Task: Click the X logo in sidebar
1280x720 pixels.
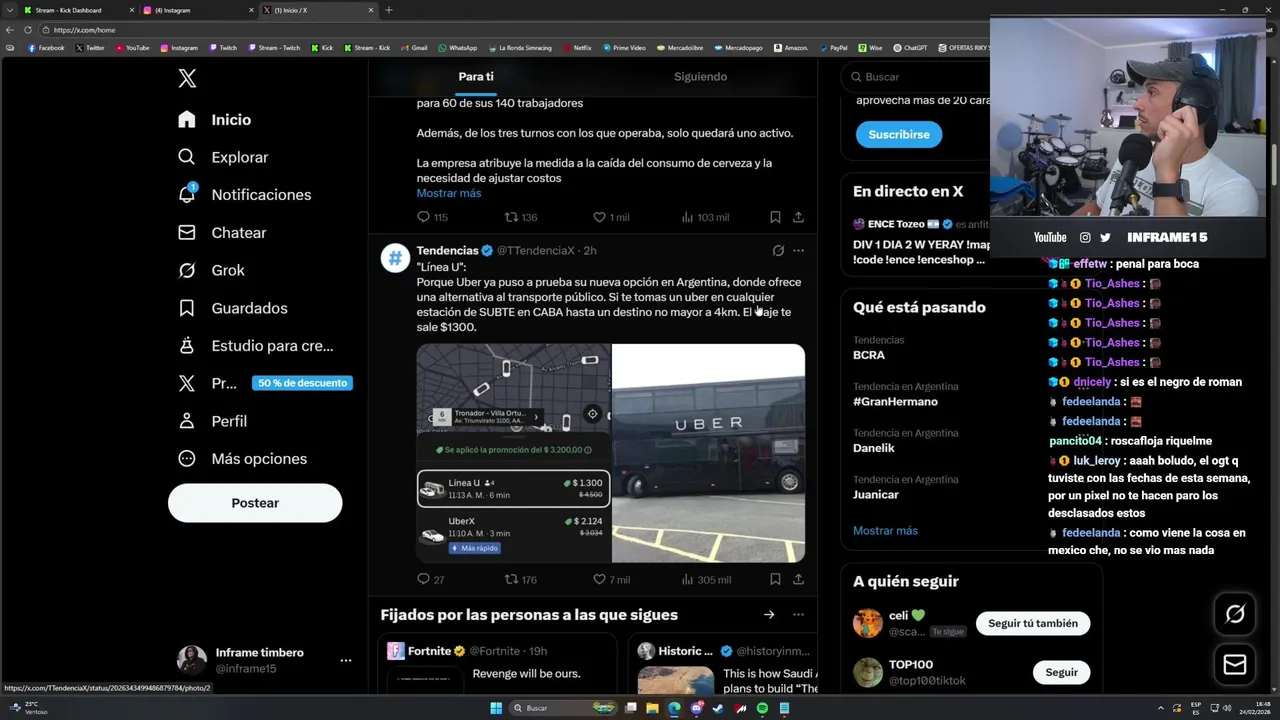Action: pos(187,79)
